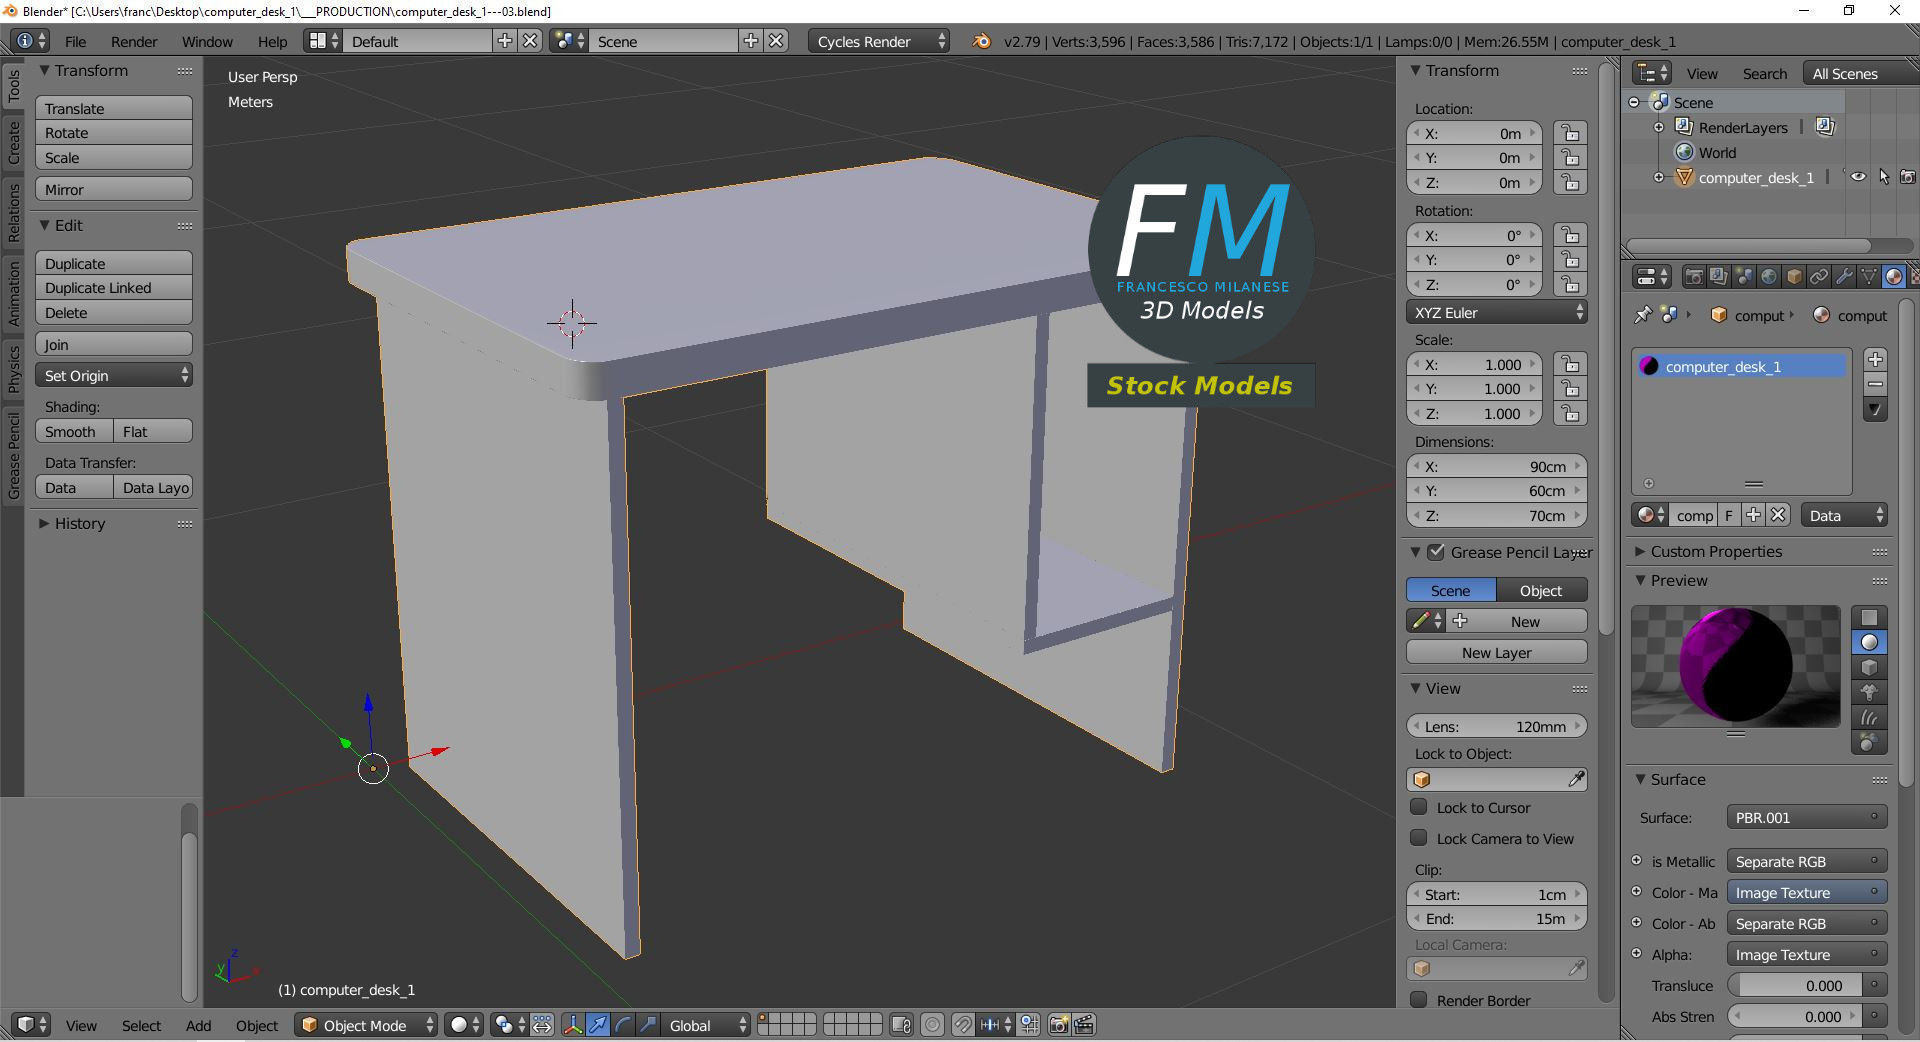Add a new material slot with plus

coord(1876,359)
